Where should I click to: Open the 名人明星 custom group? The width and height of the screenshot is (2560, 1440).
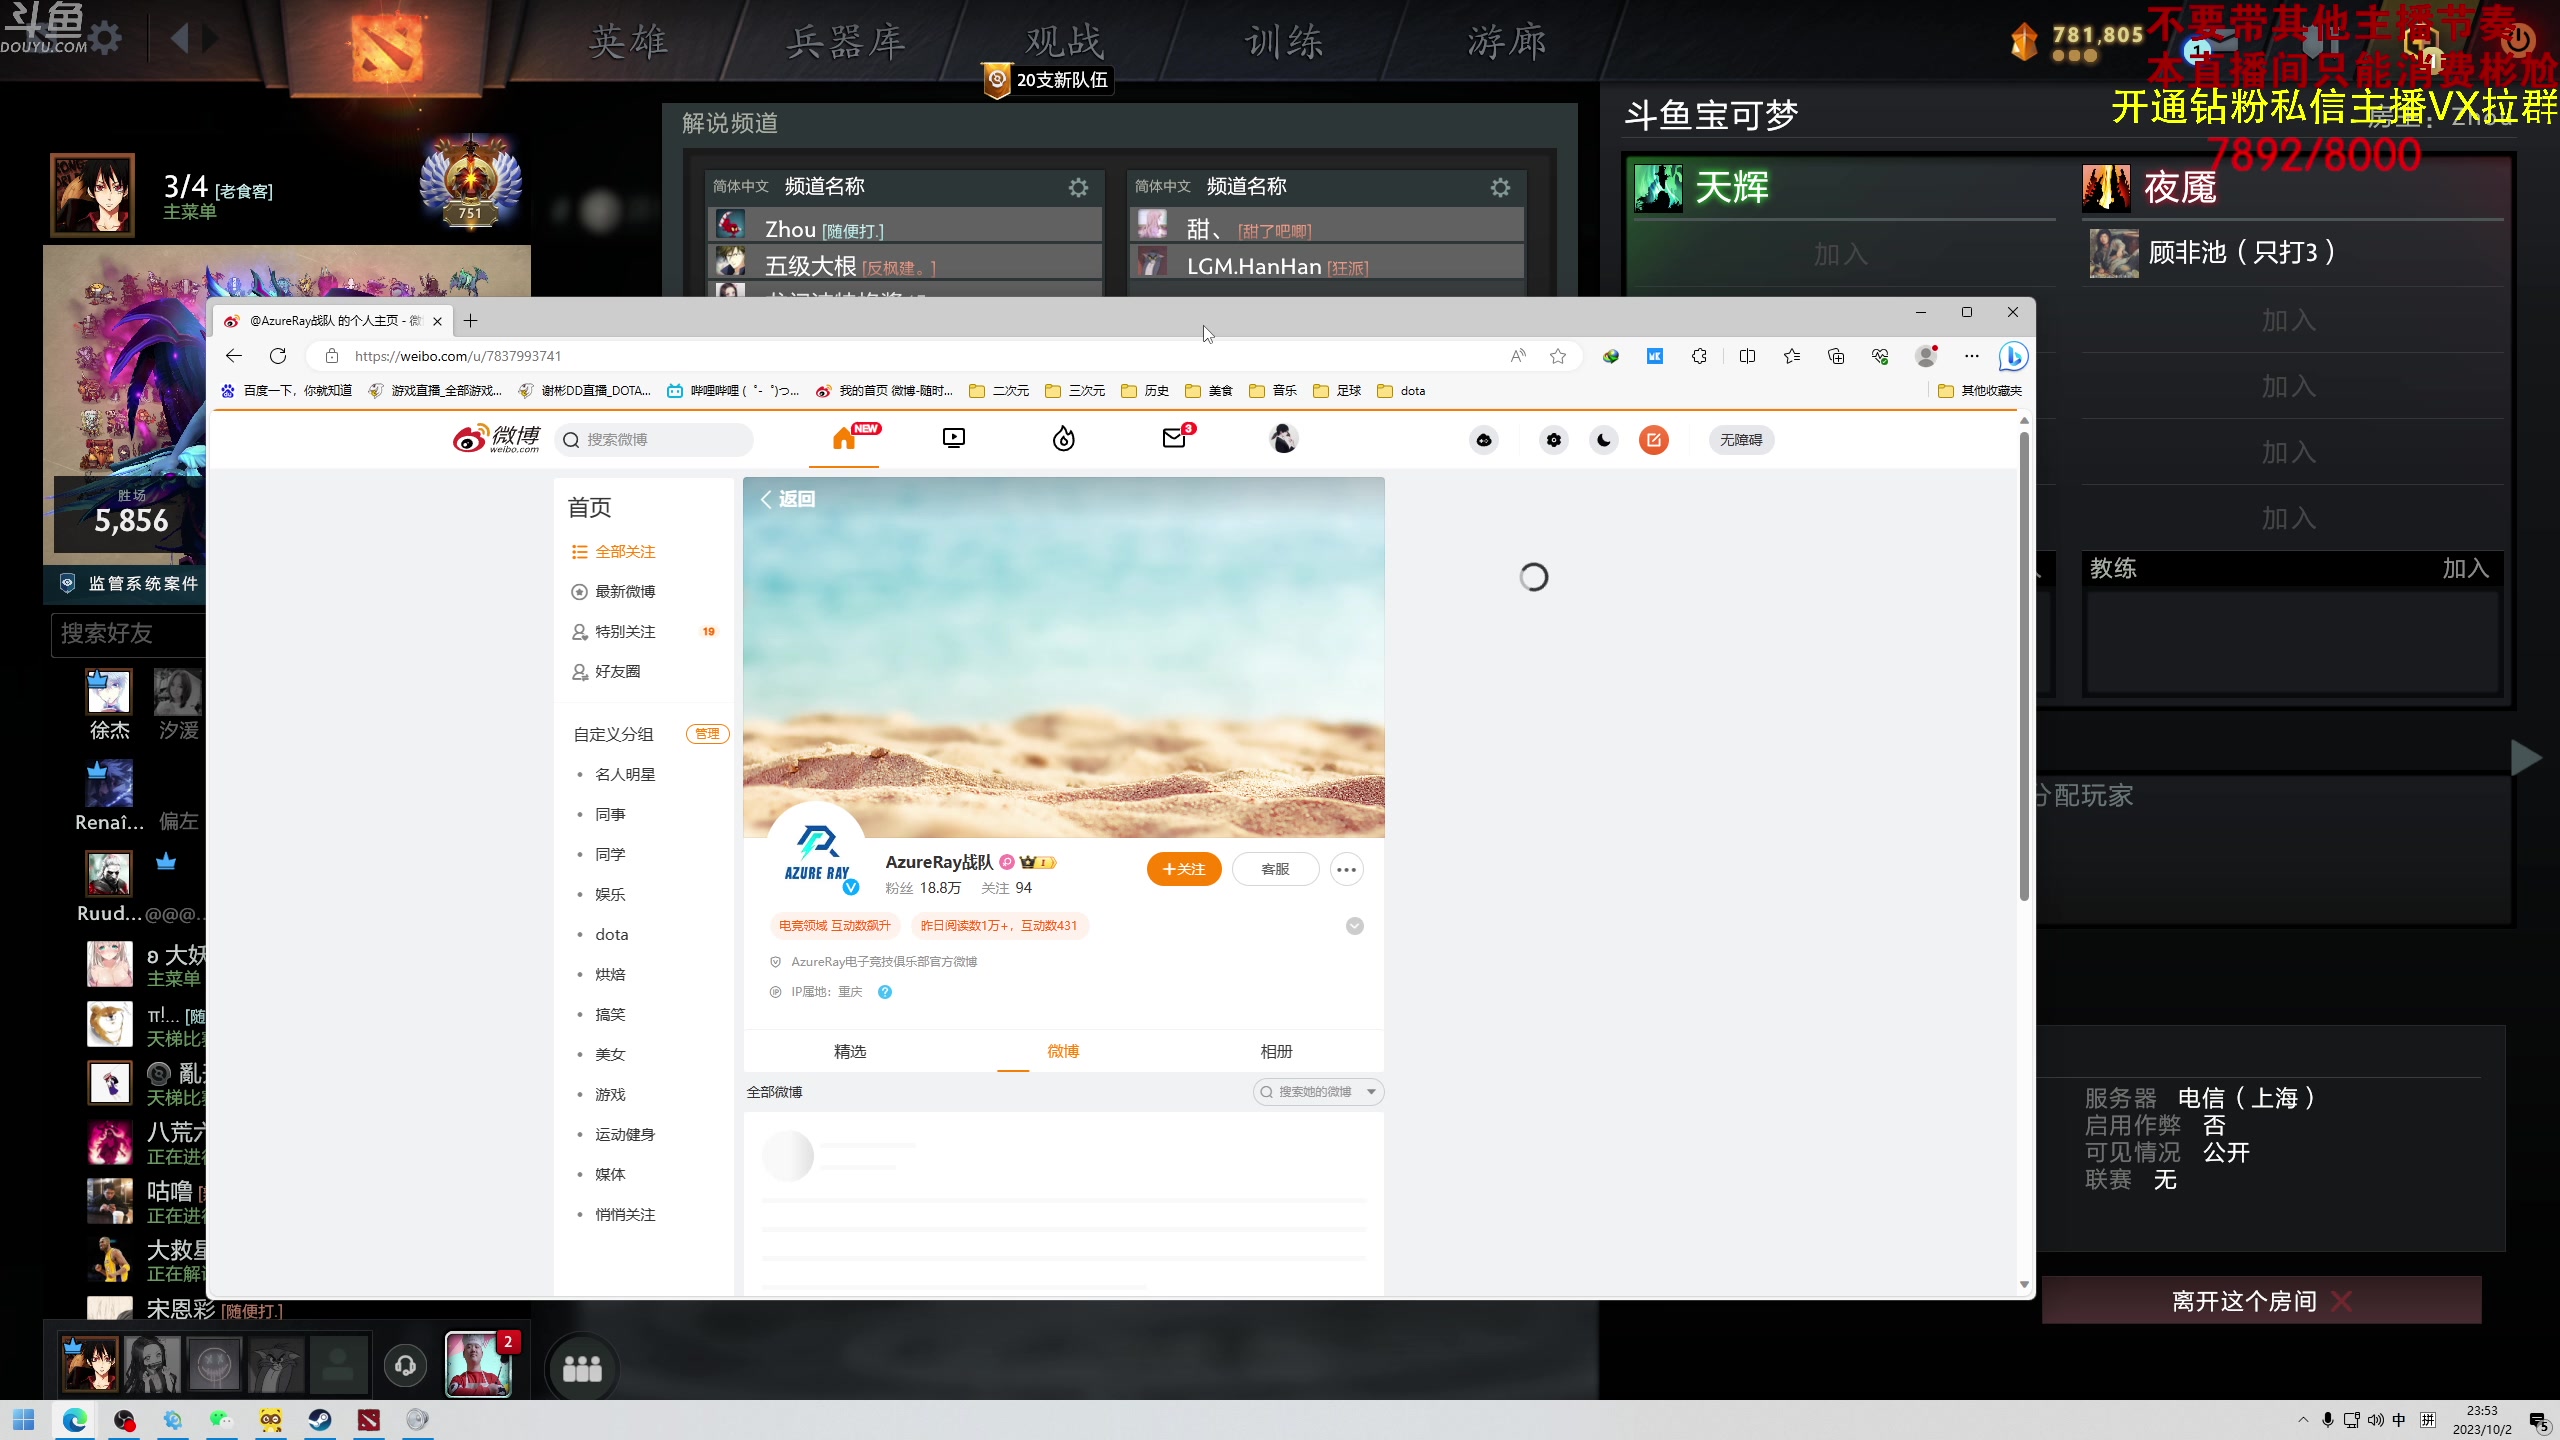pos(625,775)
